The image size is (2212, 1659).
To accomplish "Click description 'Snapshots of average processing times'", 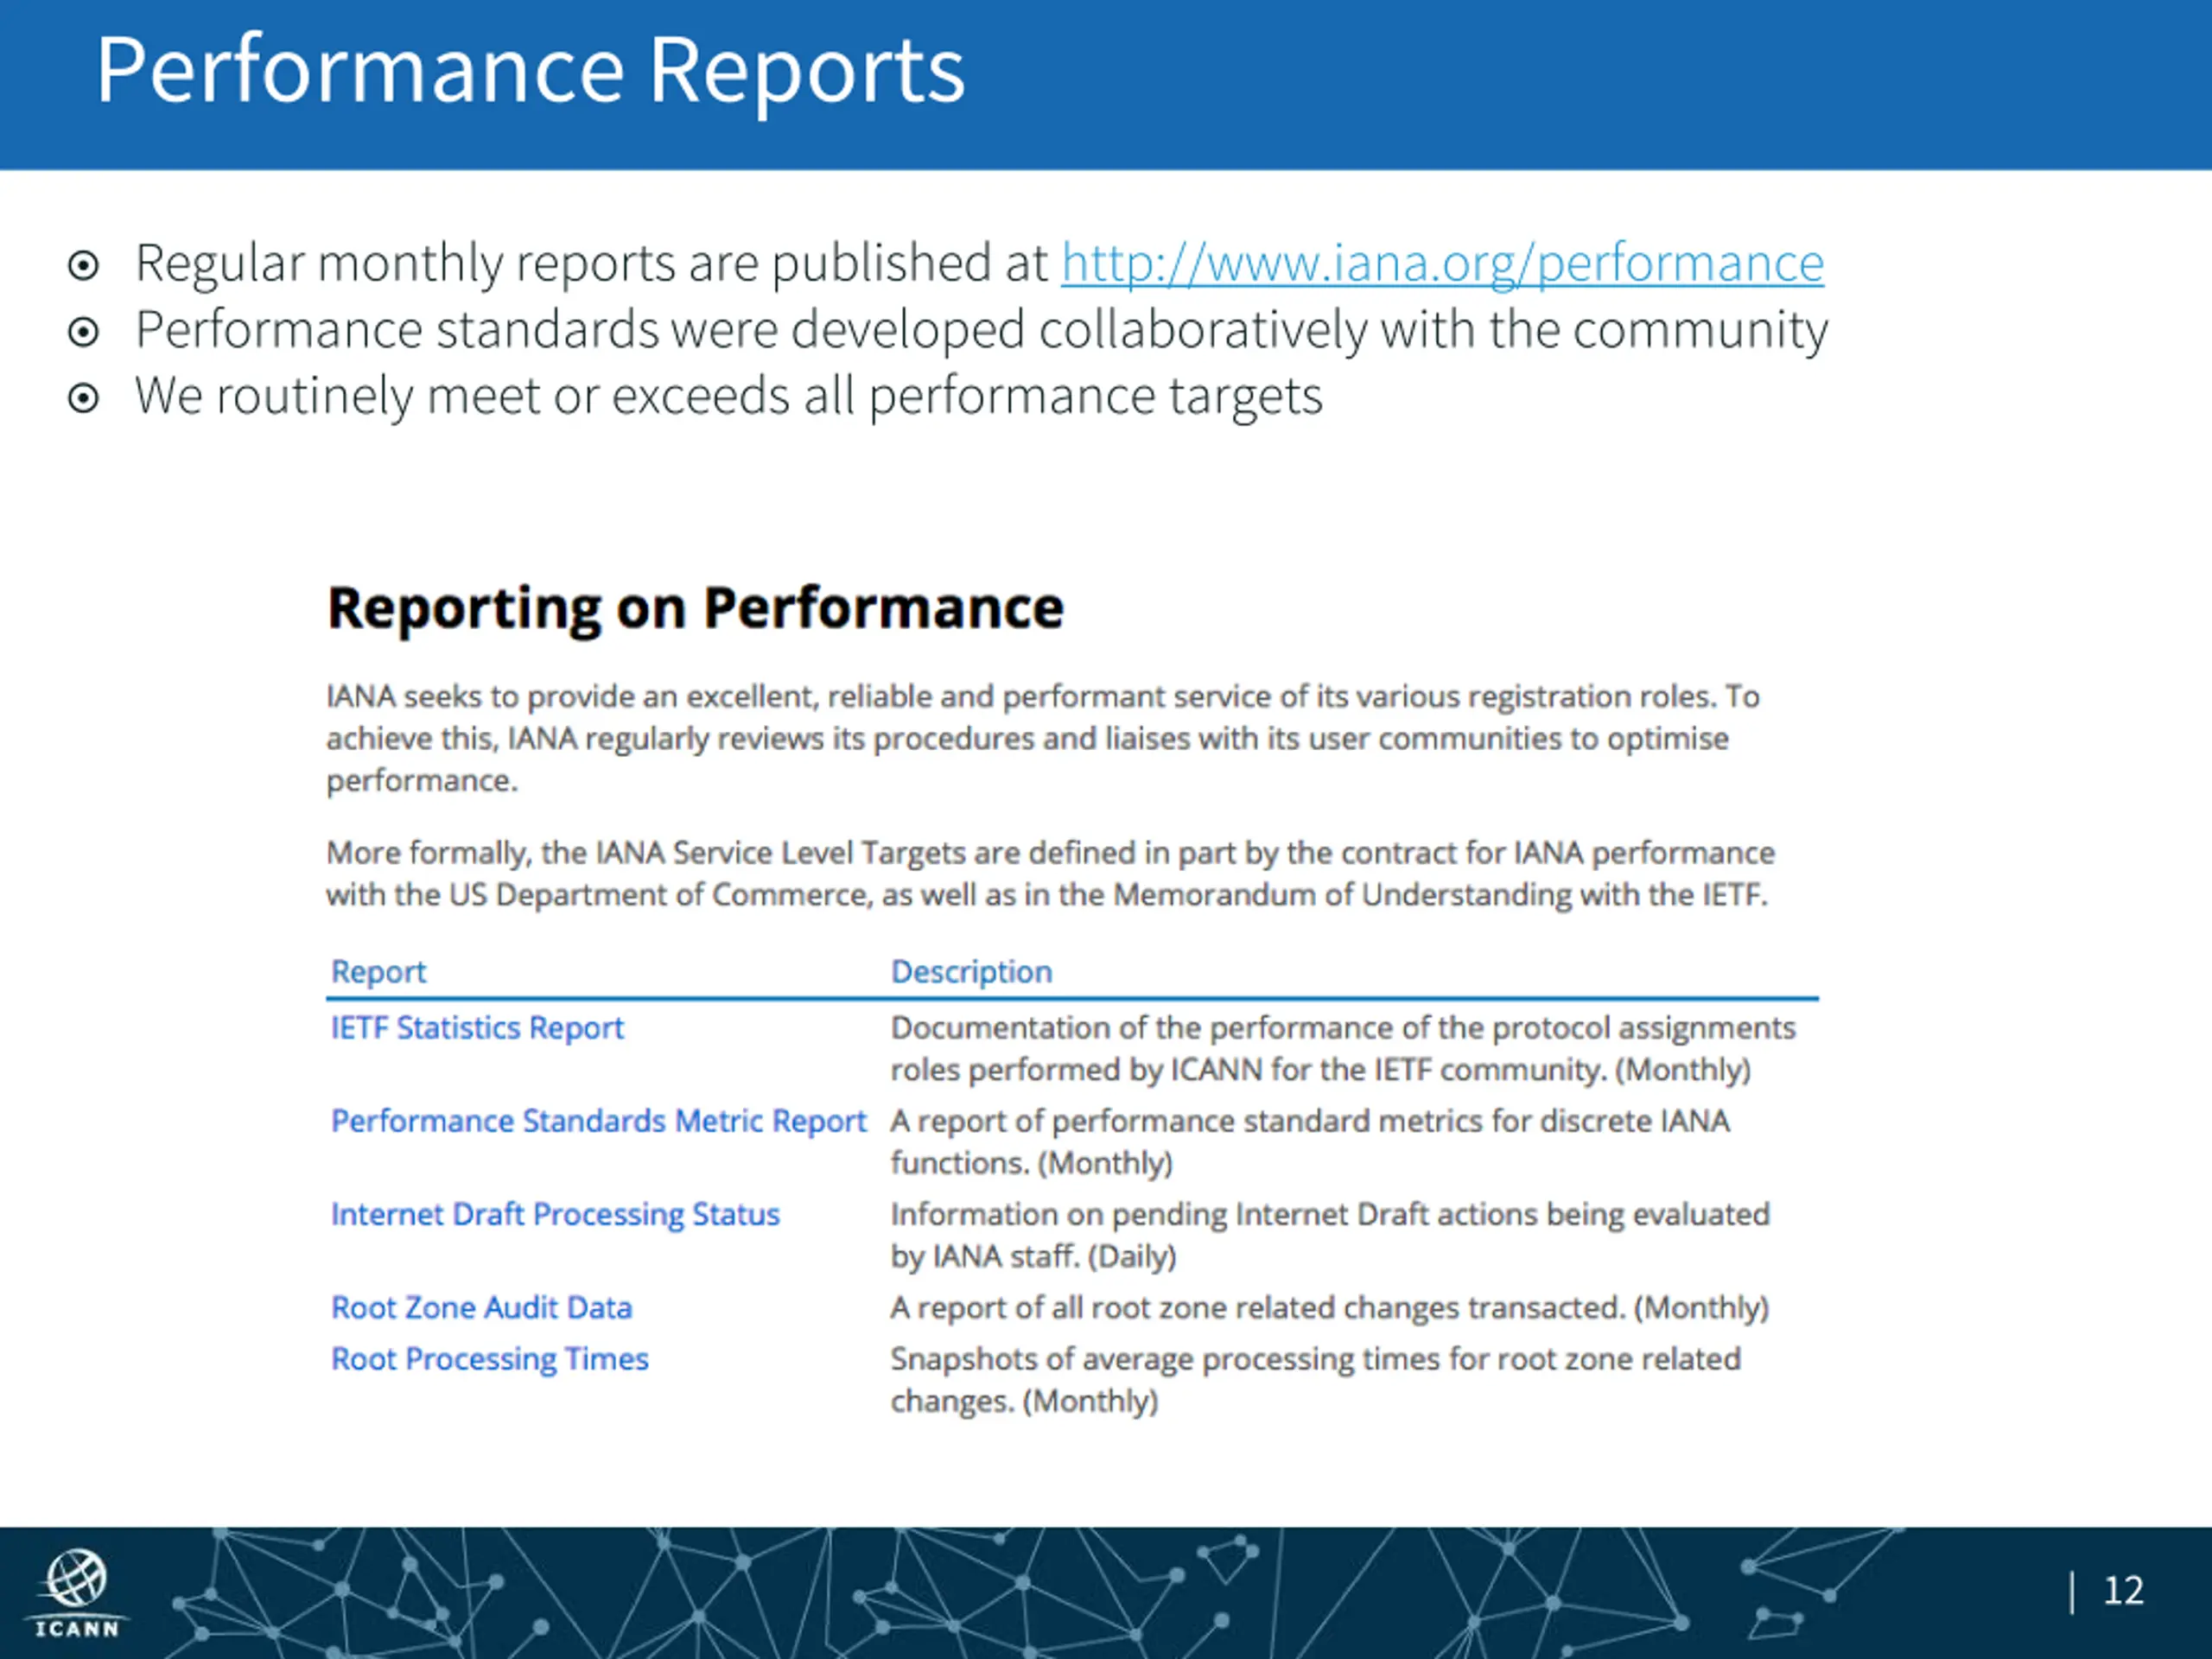I will [x=1315, y=1380].
